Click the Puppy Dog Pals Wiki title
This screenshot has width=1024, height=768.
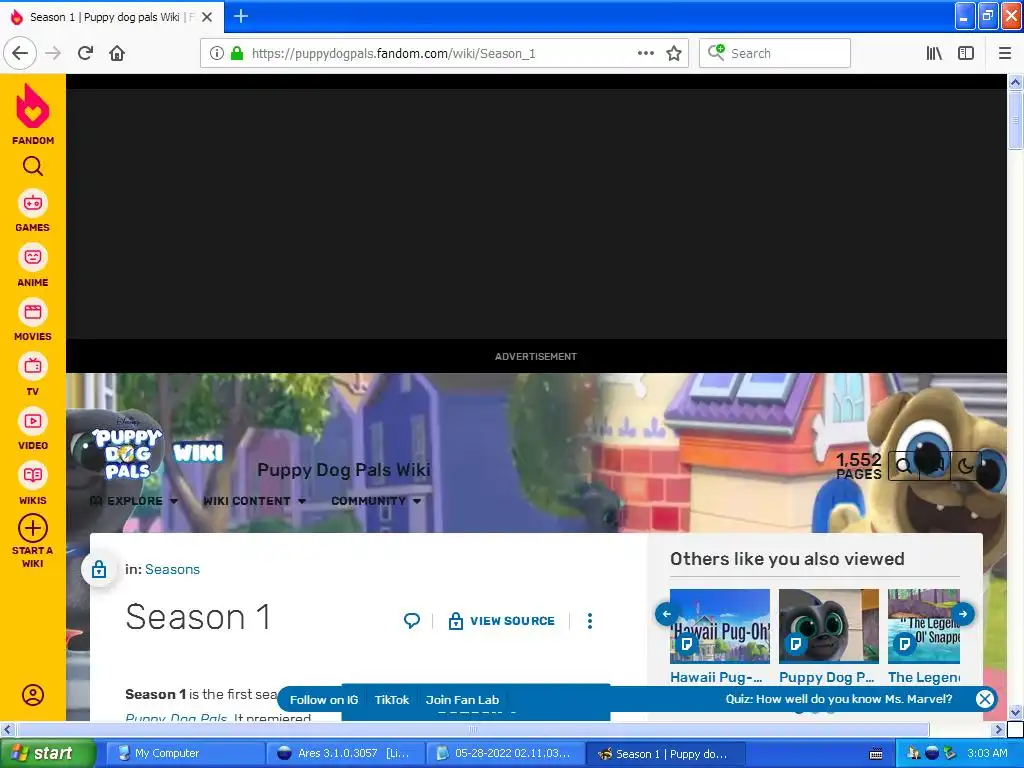click(x=344, y=470)
